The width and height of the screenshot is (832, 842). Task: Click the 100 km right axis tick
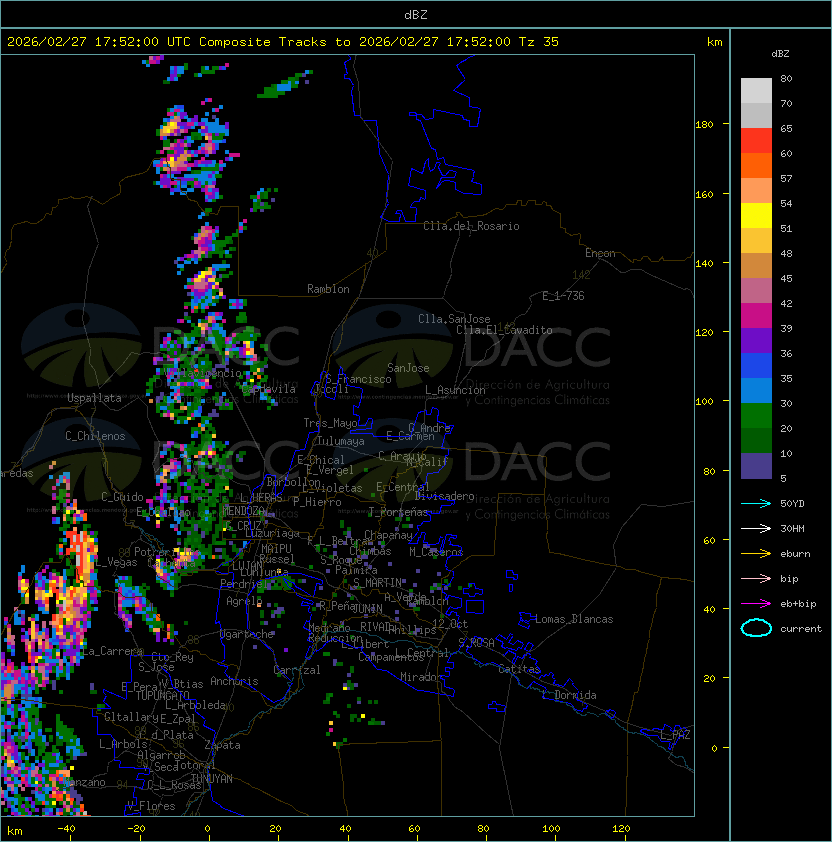[704, 402]
